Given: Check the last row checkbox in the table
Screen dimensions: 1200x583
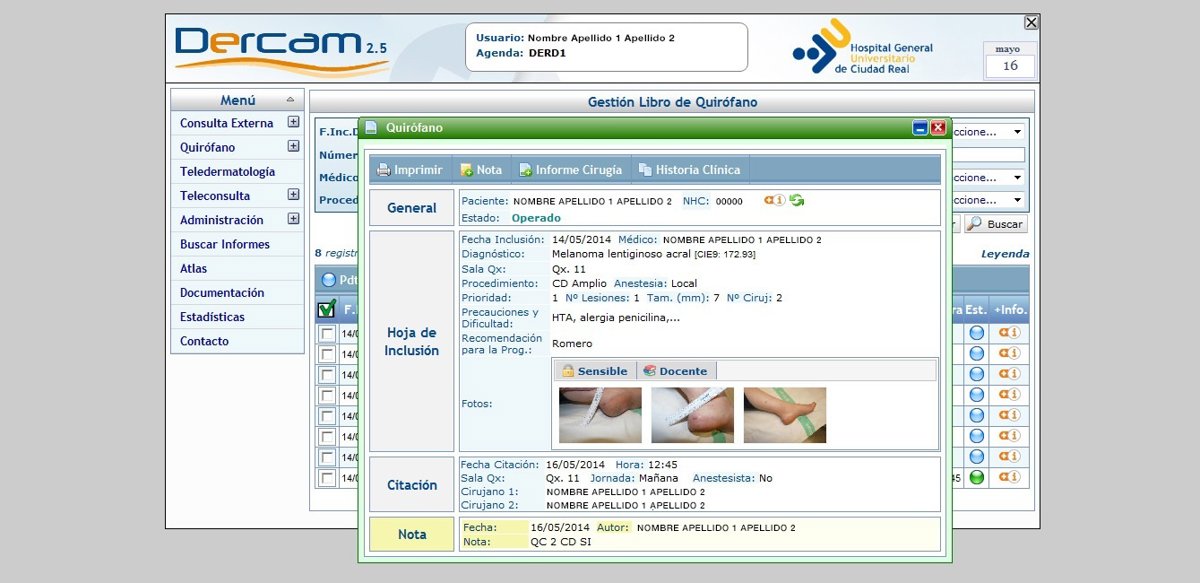Looking at the screenshot, I should 327,478.
